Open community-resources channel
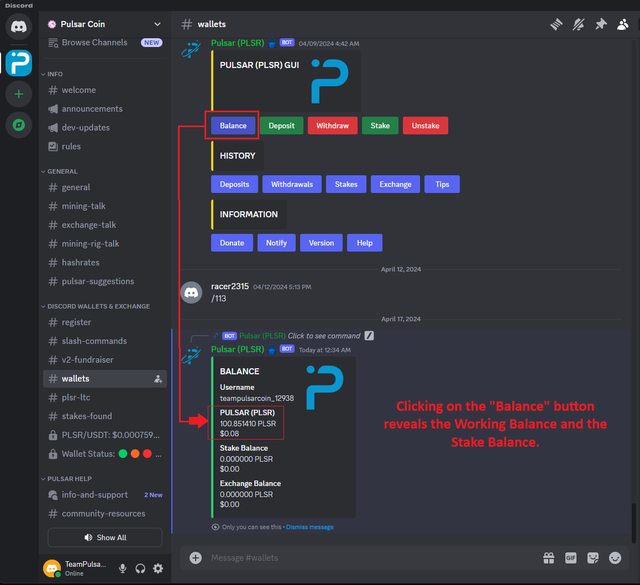The height and width of the screenshot is (585, 640). click(x=105, y=514)
